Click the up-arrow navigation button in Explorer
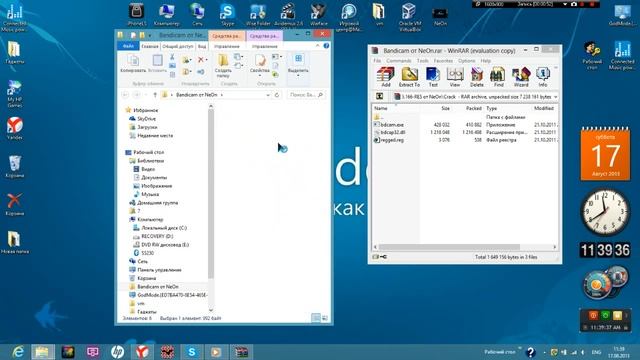The width and height of the screenshot is (640, 360). tap(155, 95)
